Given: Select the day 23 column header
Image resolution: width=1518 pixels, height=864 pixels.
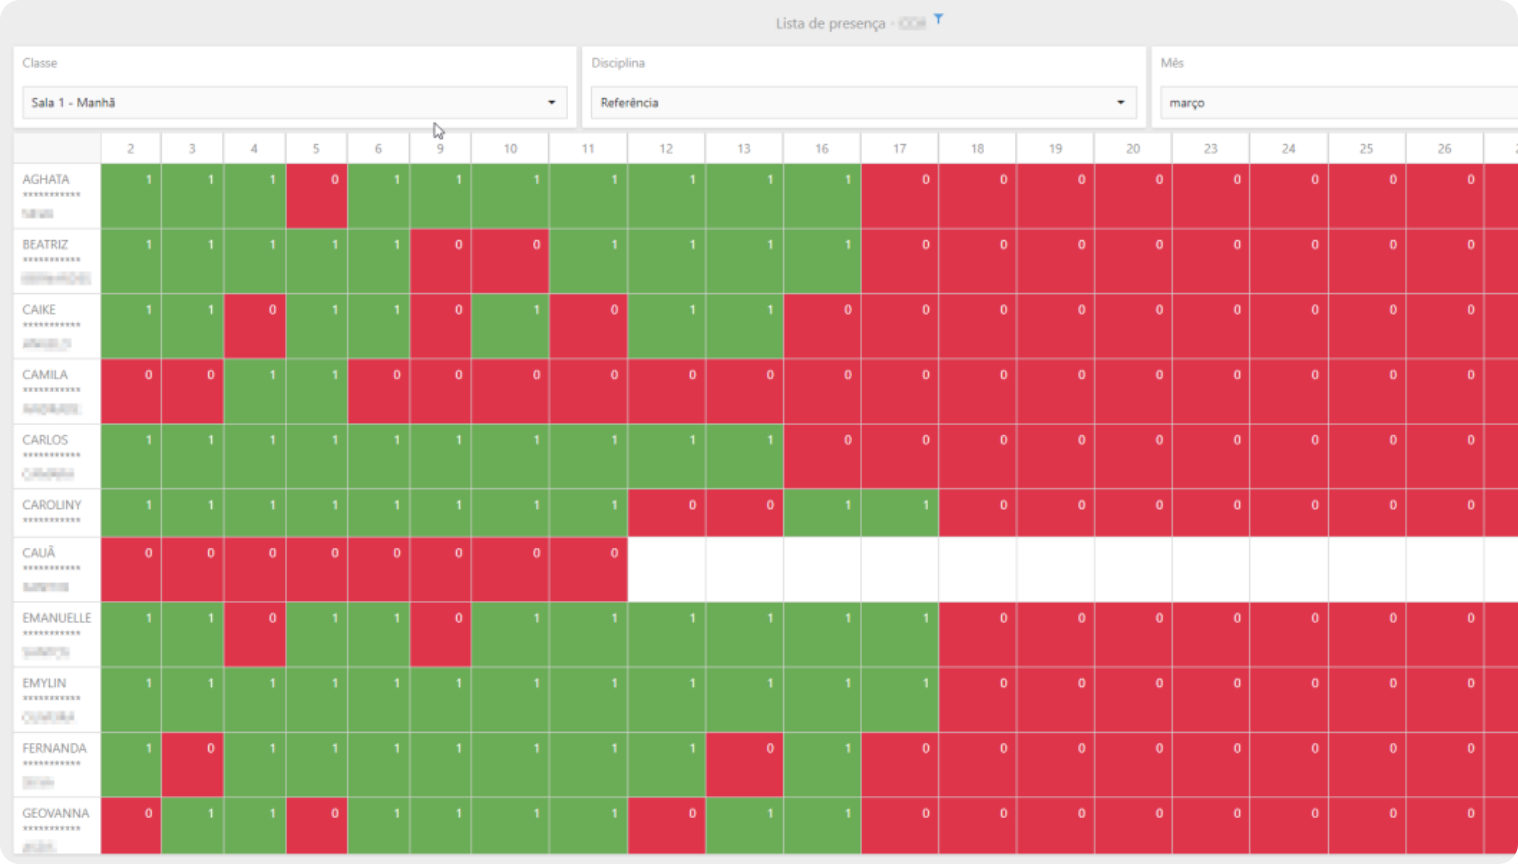Looking at the screenshot, I should pyautogui.click(x=1210, y=148).
